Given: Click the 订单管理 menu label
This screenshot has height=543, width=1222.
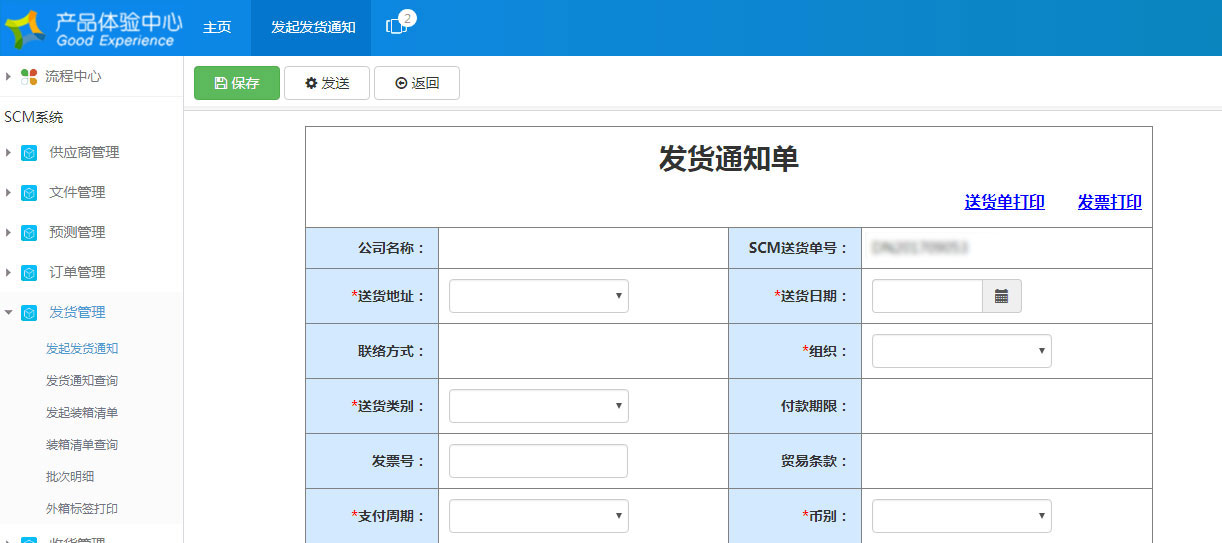Looking at the screenshot, I should 77,272.
